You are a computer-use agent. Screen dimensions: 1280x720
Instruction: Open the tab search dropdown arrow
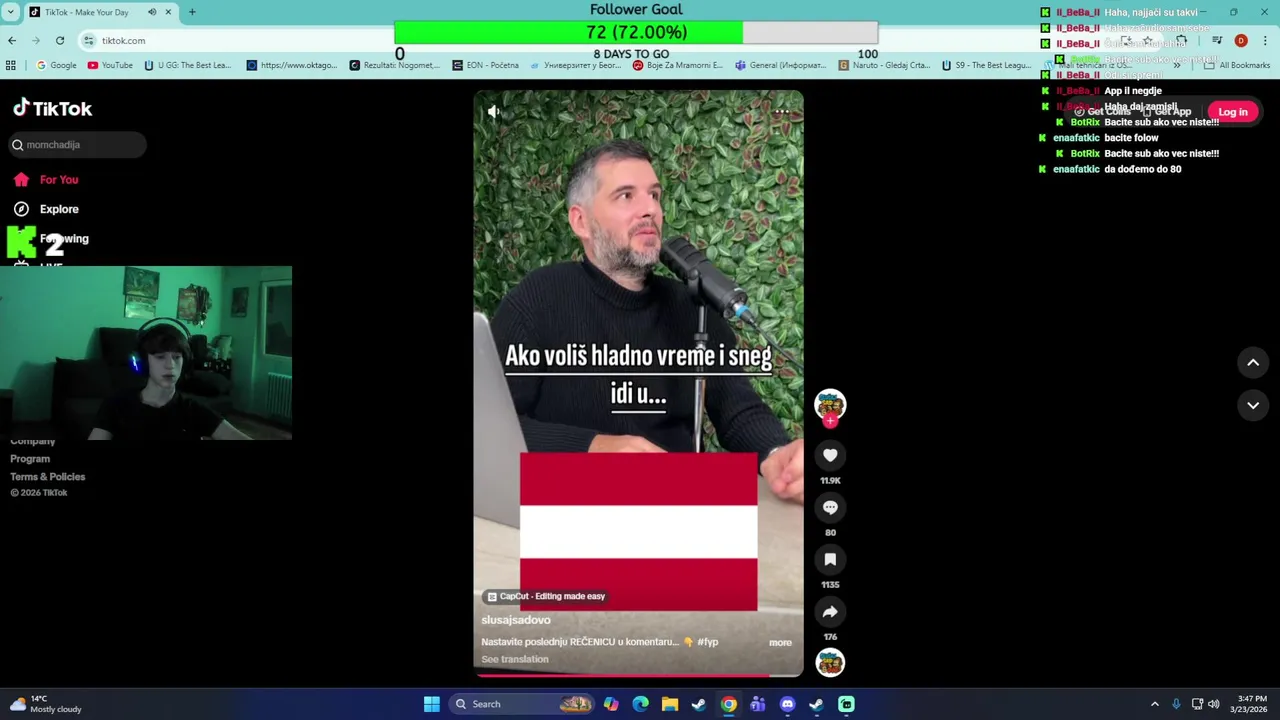(x=10, y=12)
